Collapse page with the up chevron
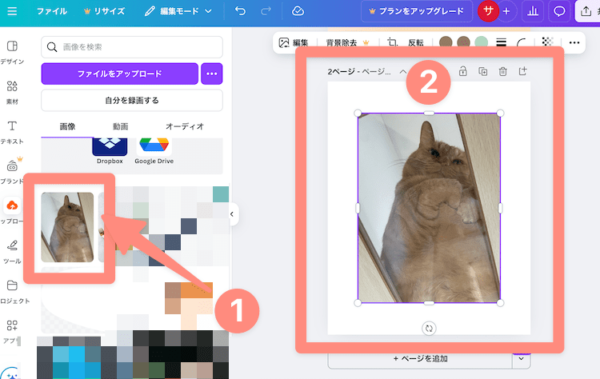The height and width of the screenshot is (379, 600). pos(403,72)
